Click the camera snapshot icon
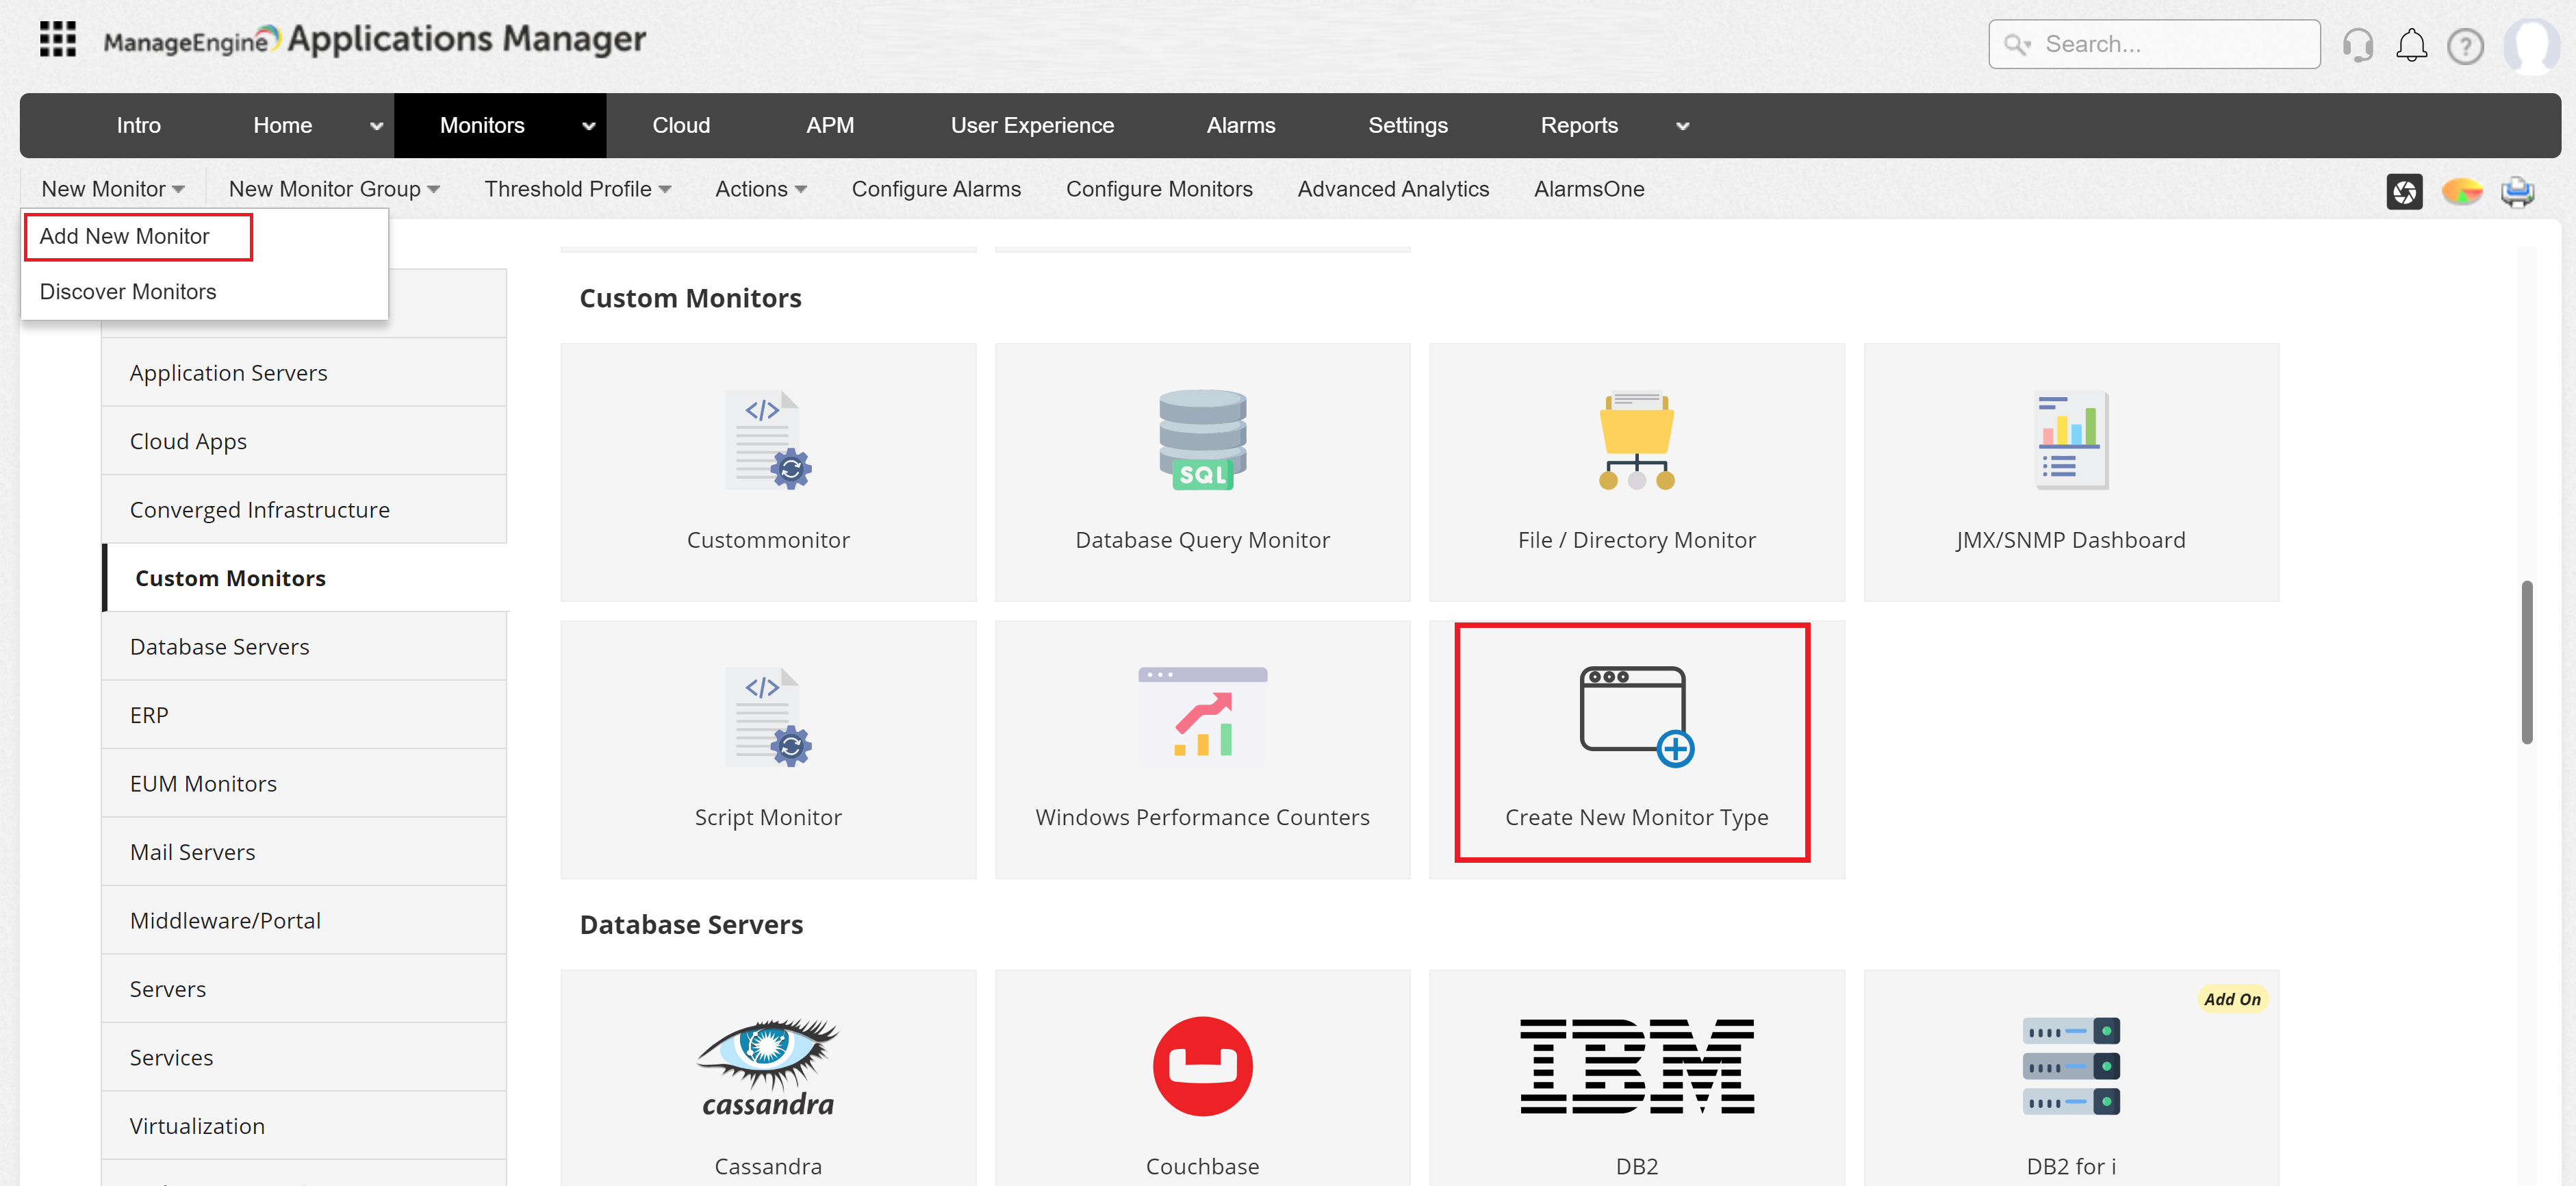 tap(2404, 191)
